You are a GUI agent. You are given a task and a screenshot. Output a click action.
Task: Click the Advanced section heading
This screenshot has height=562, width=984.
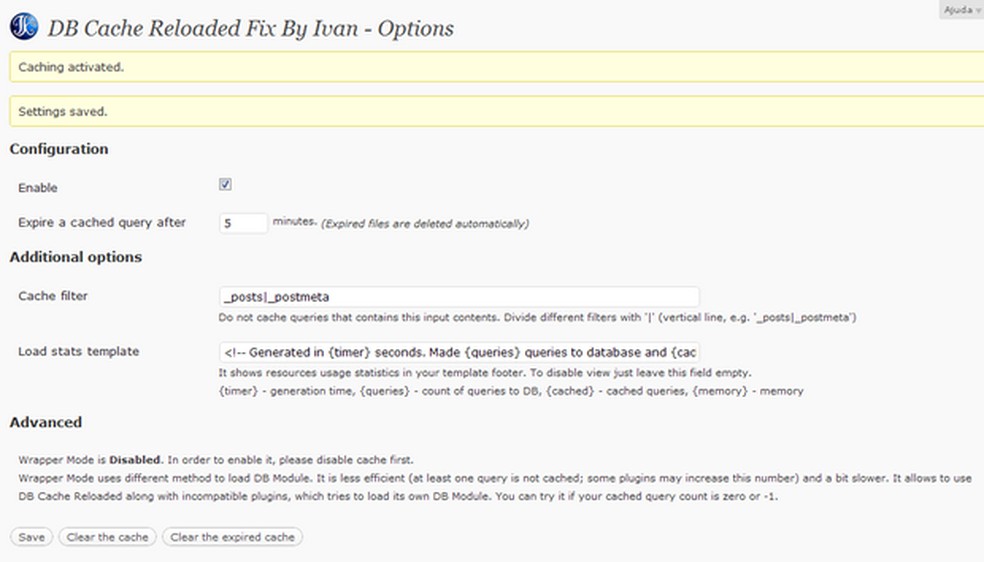tap(46, 422)
